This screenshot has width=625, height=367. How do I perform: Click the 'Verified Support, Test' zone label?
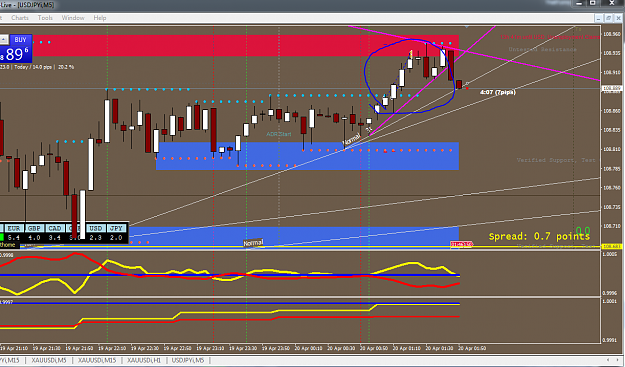coord(556,160)
